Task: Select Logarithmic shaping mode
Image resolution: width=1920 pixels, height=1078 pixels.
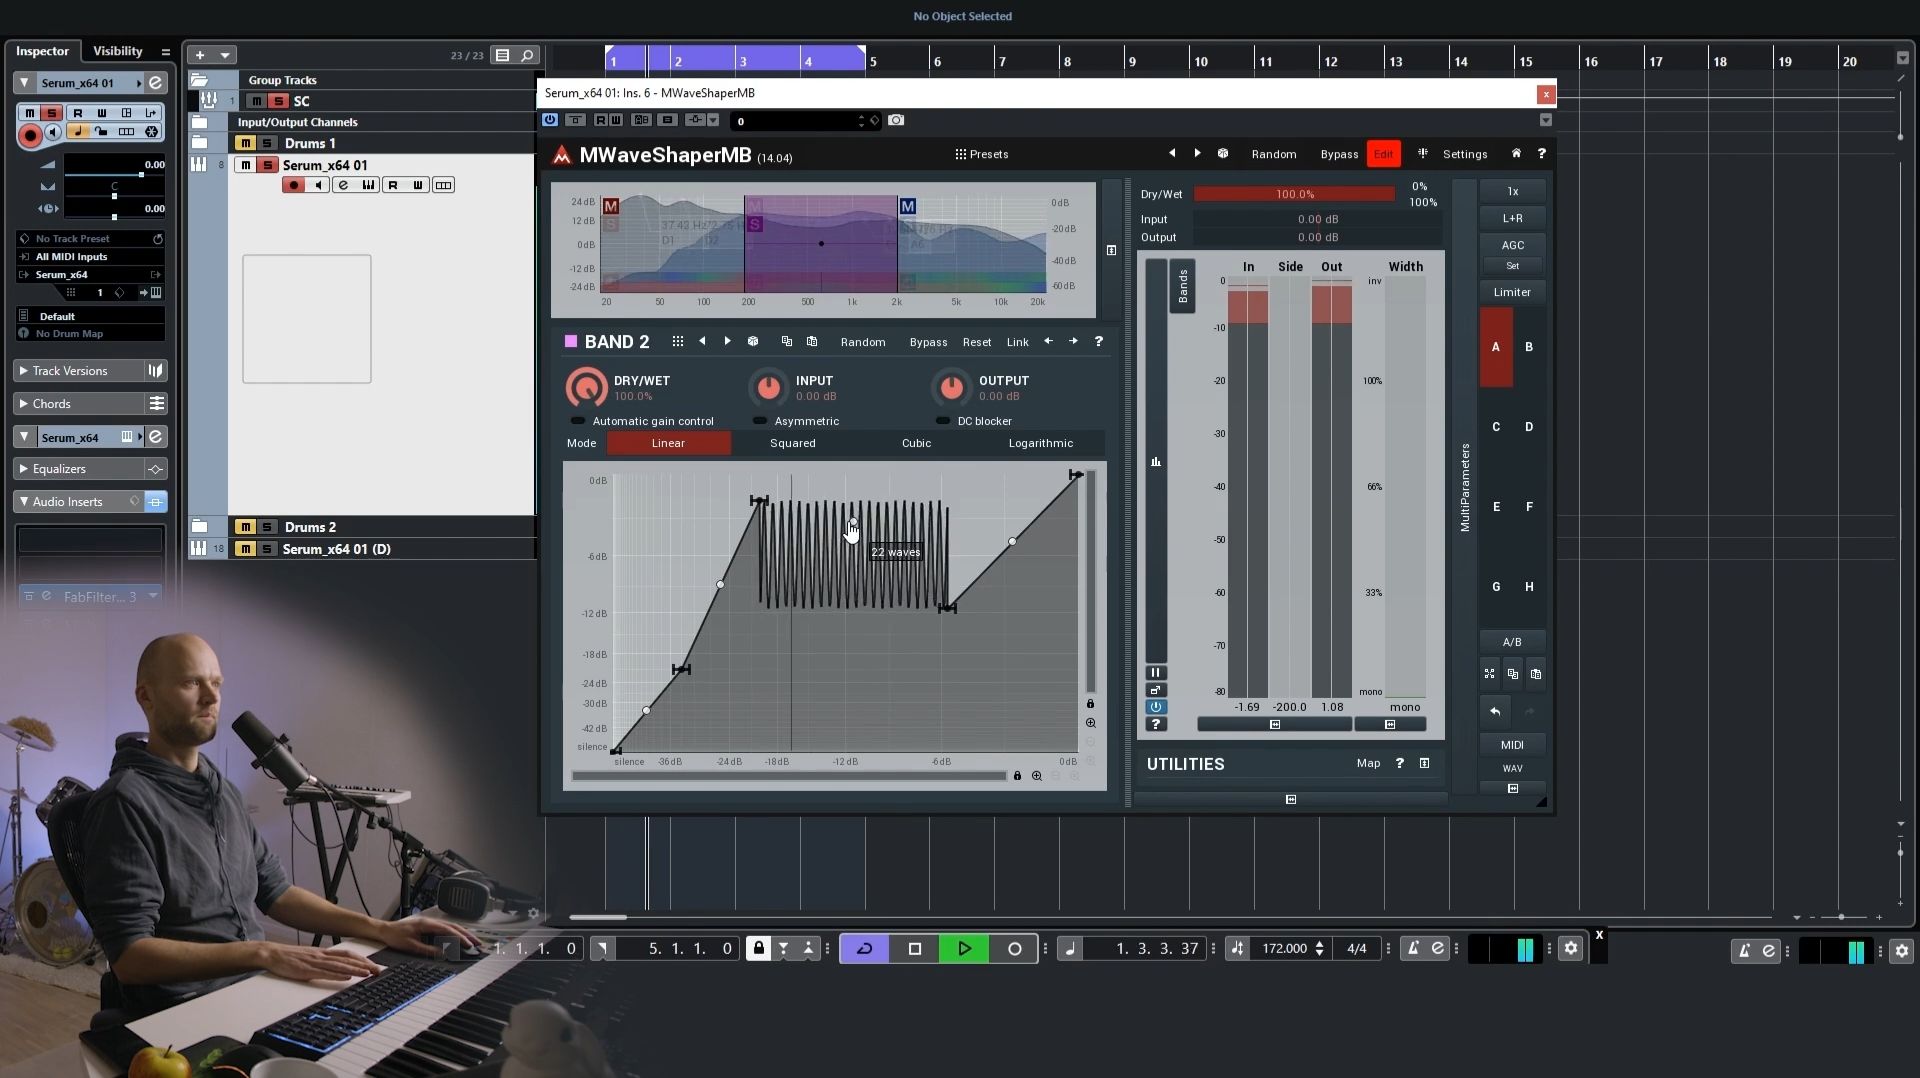Action: click(1041, 443)
